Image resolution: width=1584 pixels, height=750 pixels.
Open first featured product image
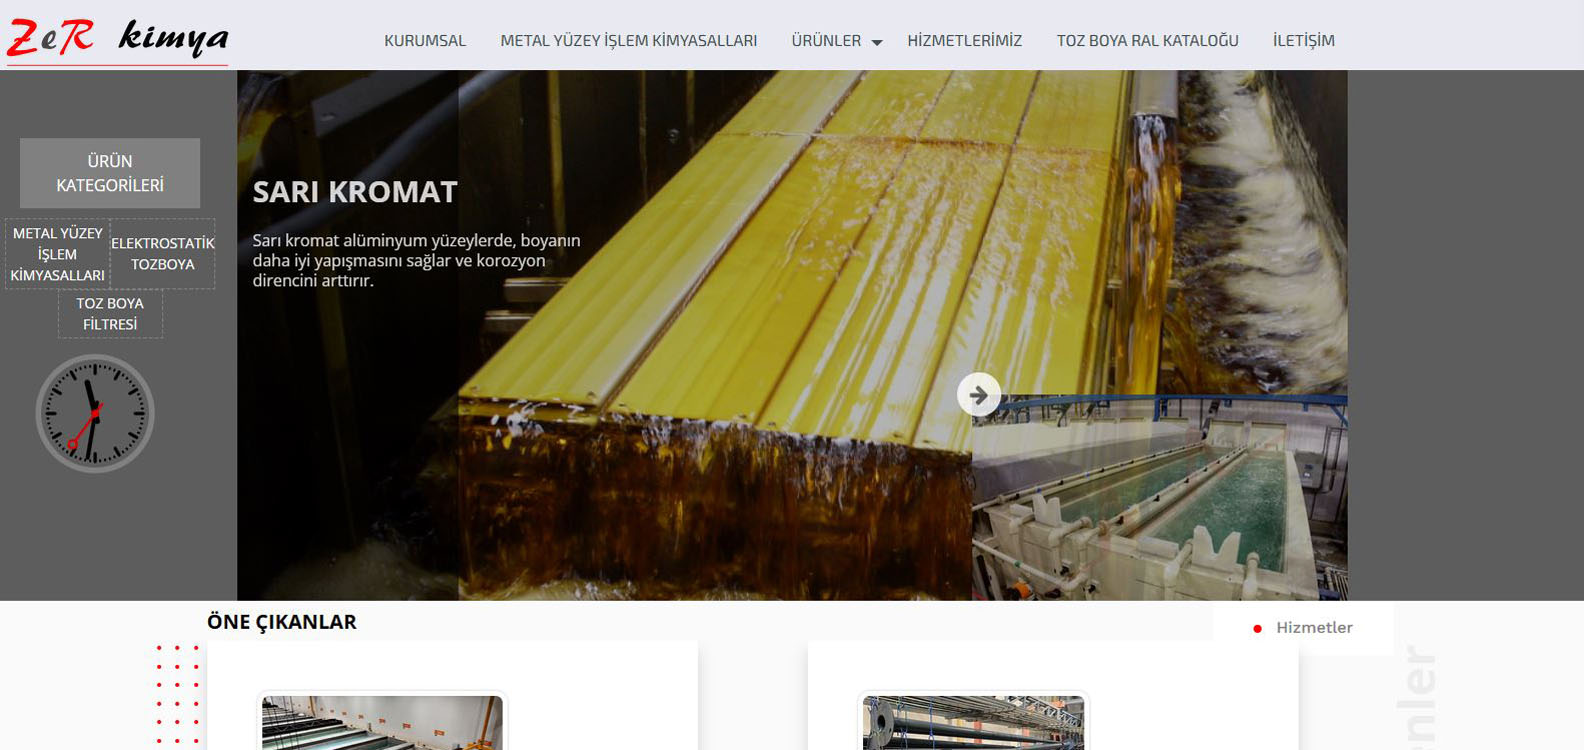click(382, 722)
